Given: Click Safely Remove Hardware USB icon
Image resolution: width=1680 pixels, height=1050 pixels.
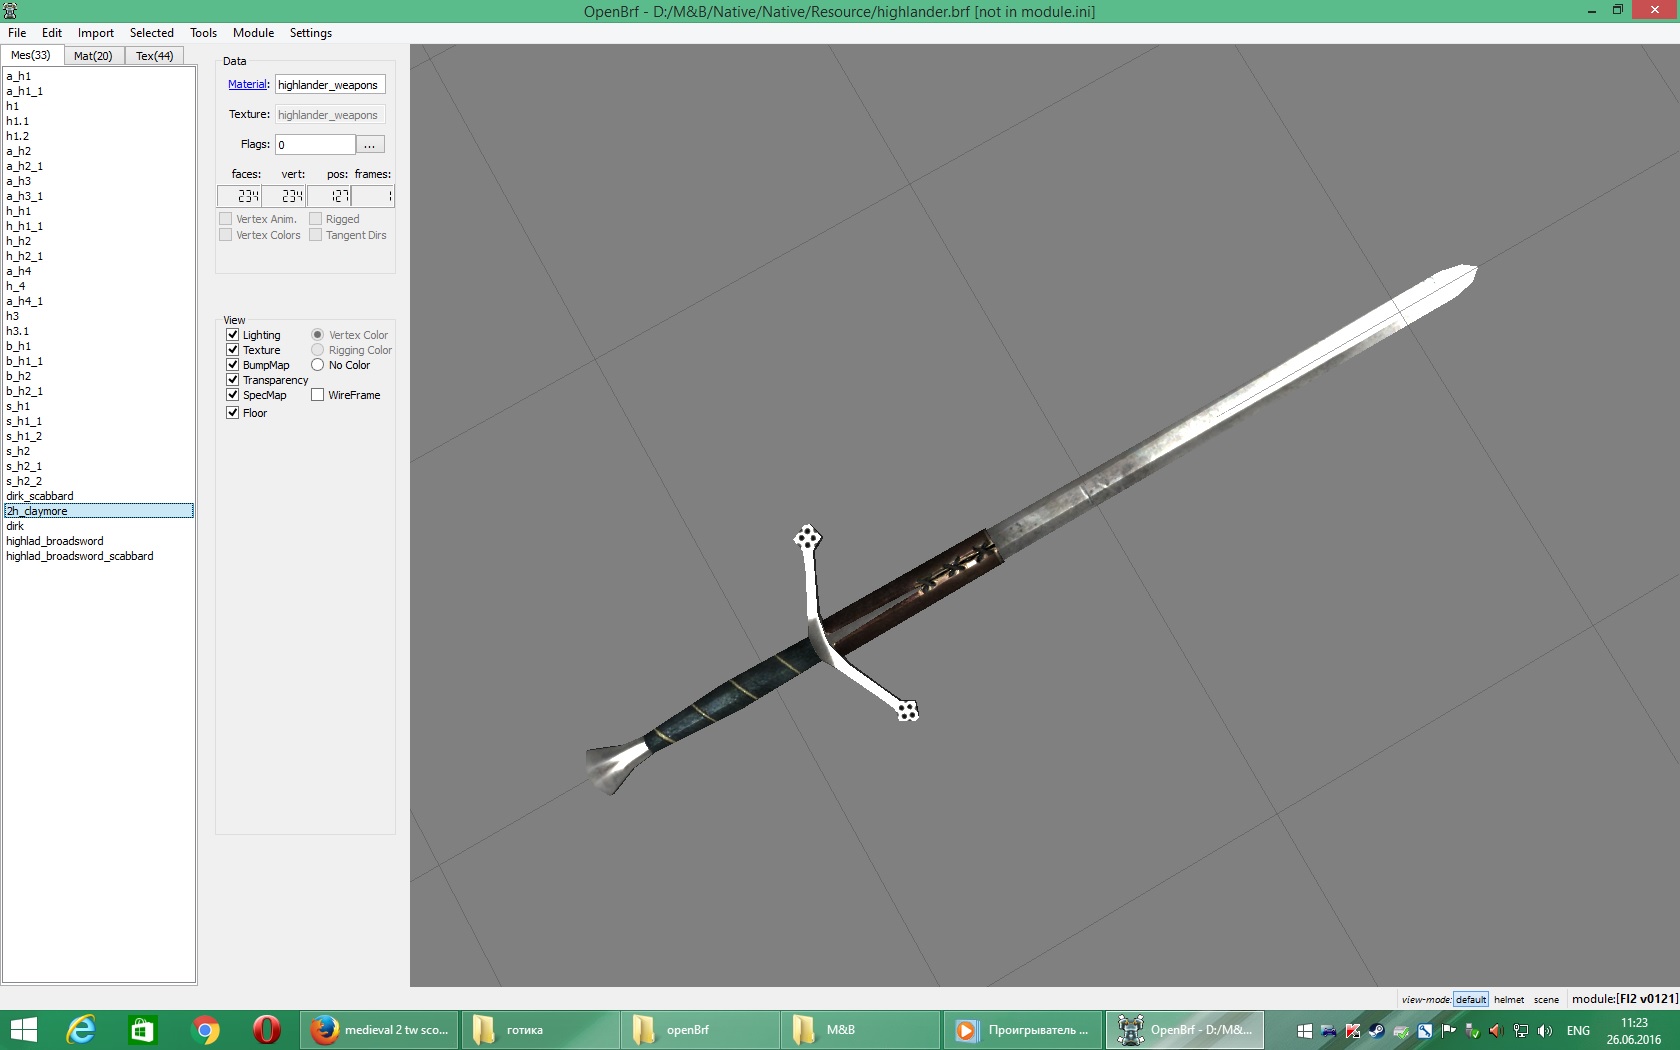Looking at the screenshot, I should click(x=1472, y=1031).
